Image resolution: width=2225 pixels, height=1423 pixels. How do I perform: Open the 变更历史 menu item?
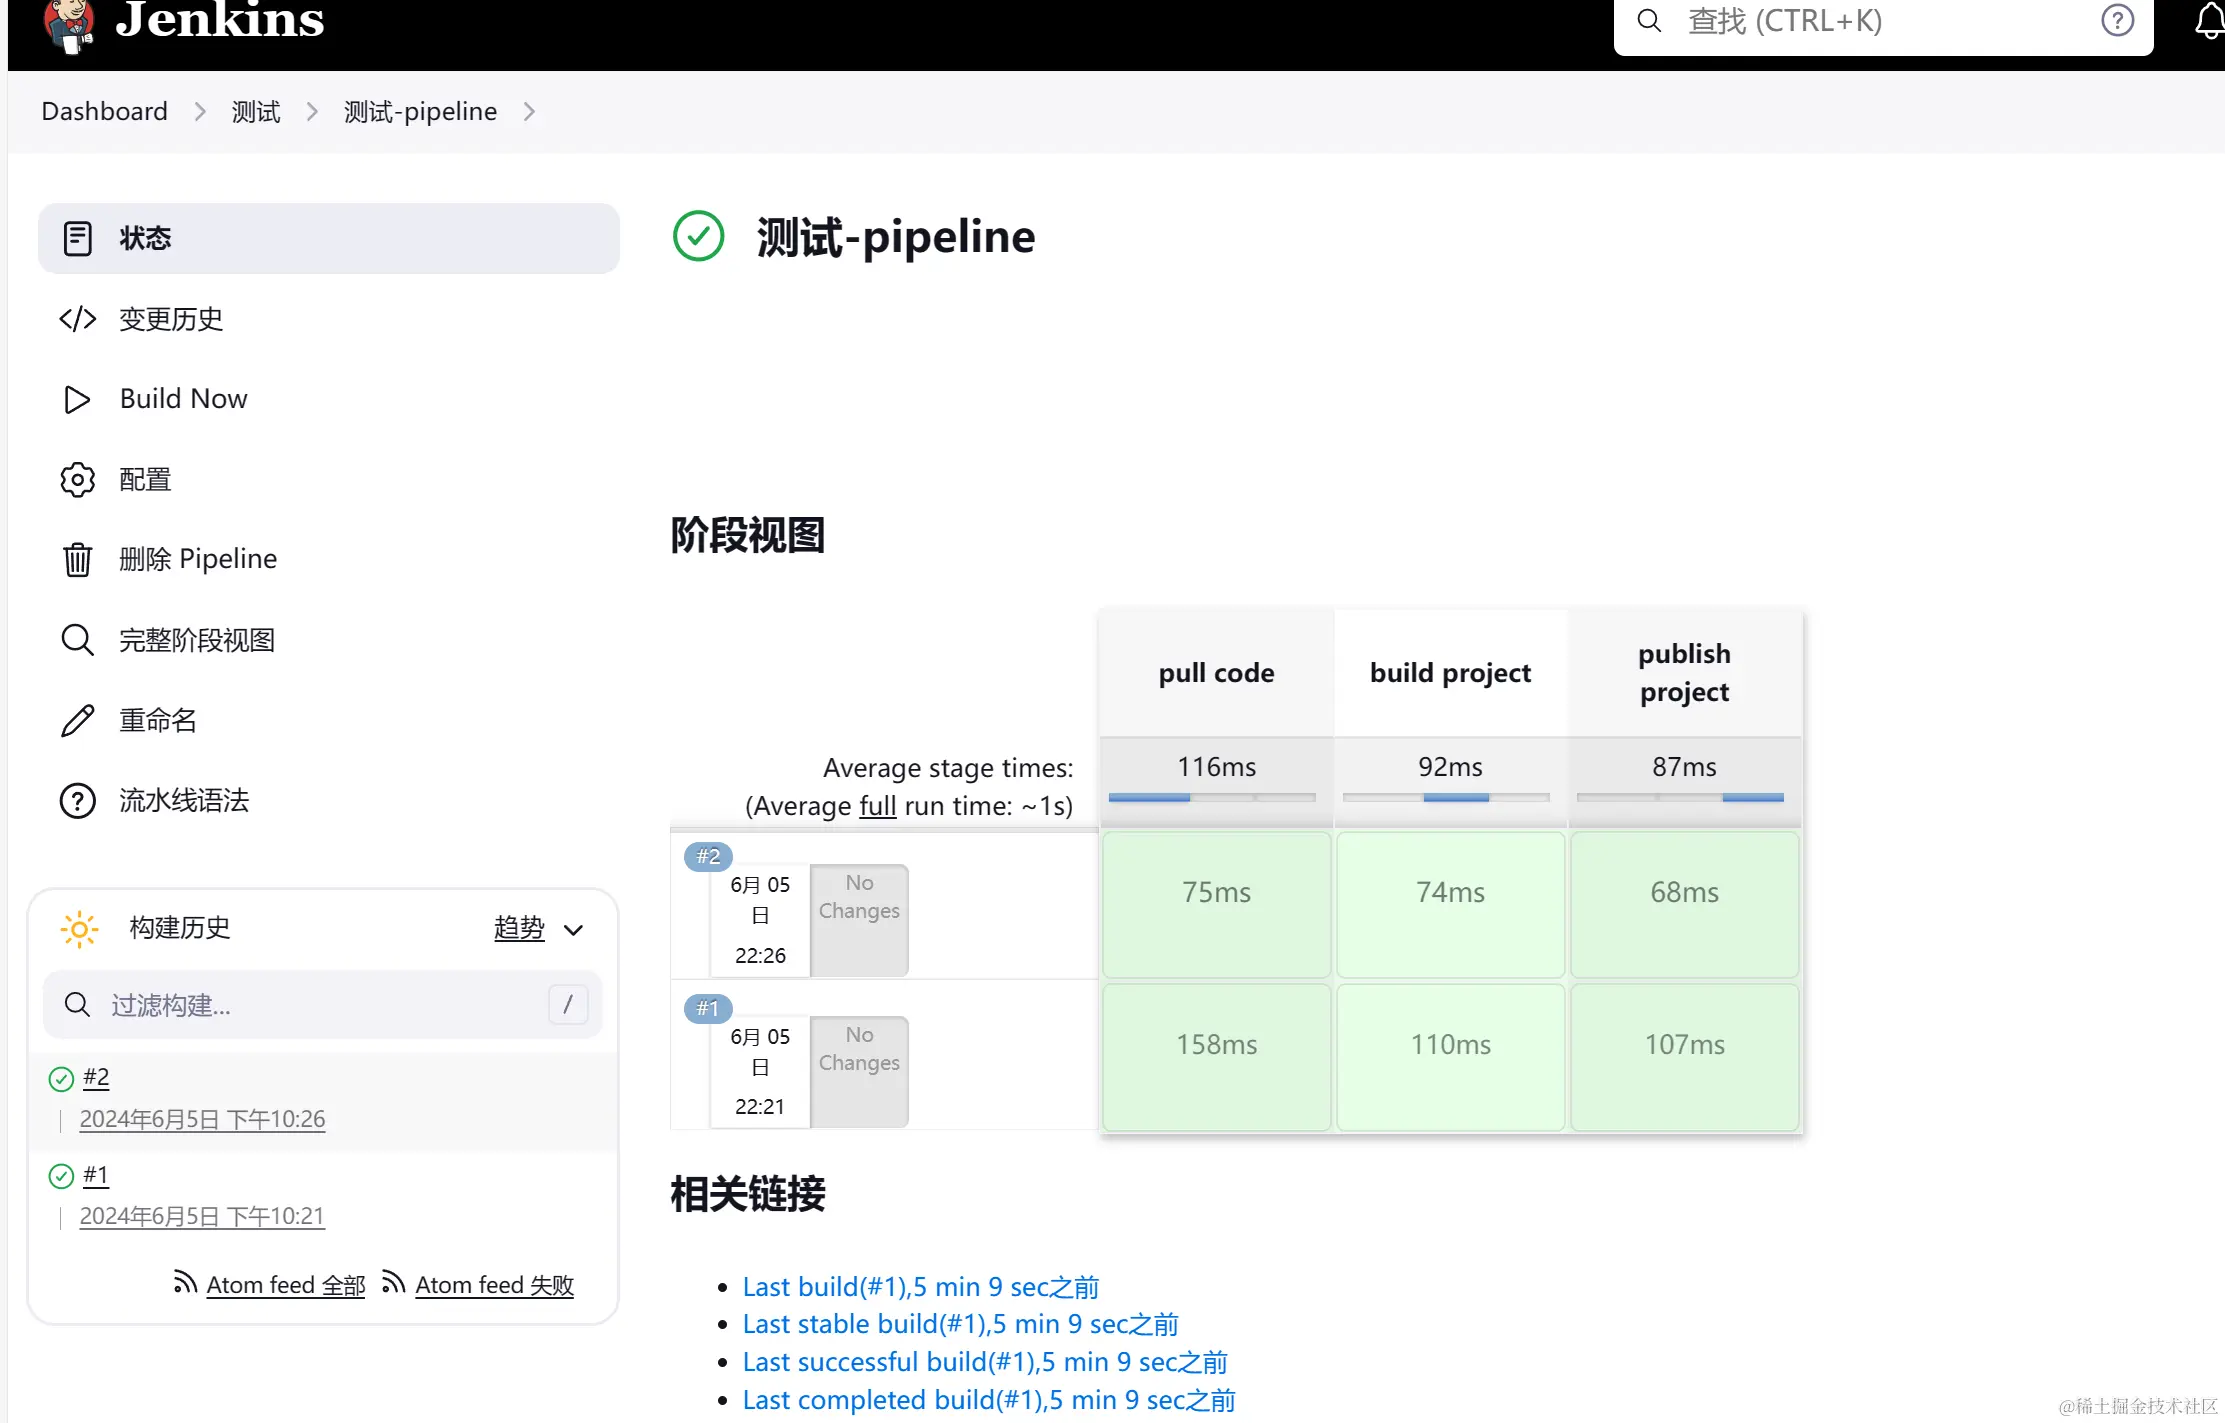pos(171,319)
